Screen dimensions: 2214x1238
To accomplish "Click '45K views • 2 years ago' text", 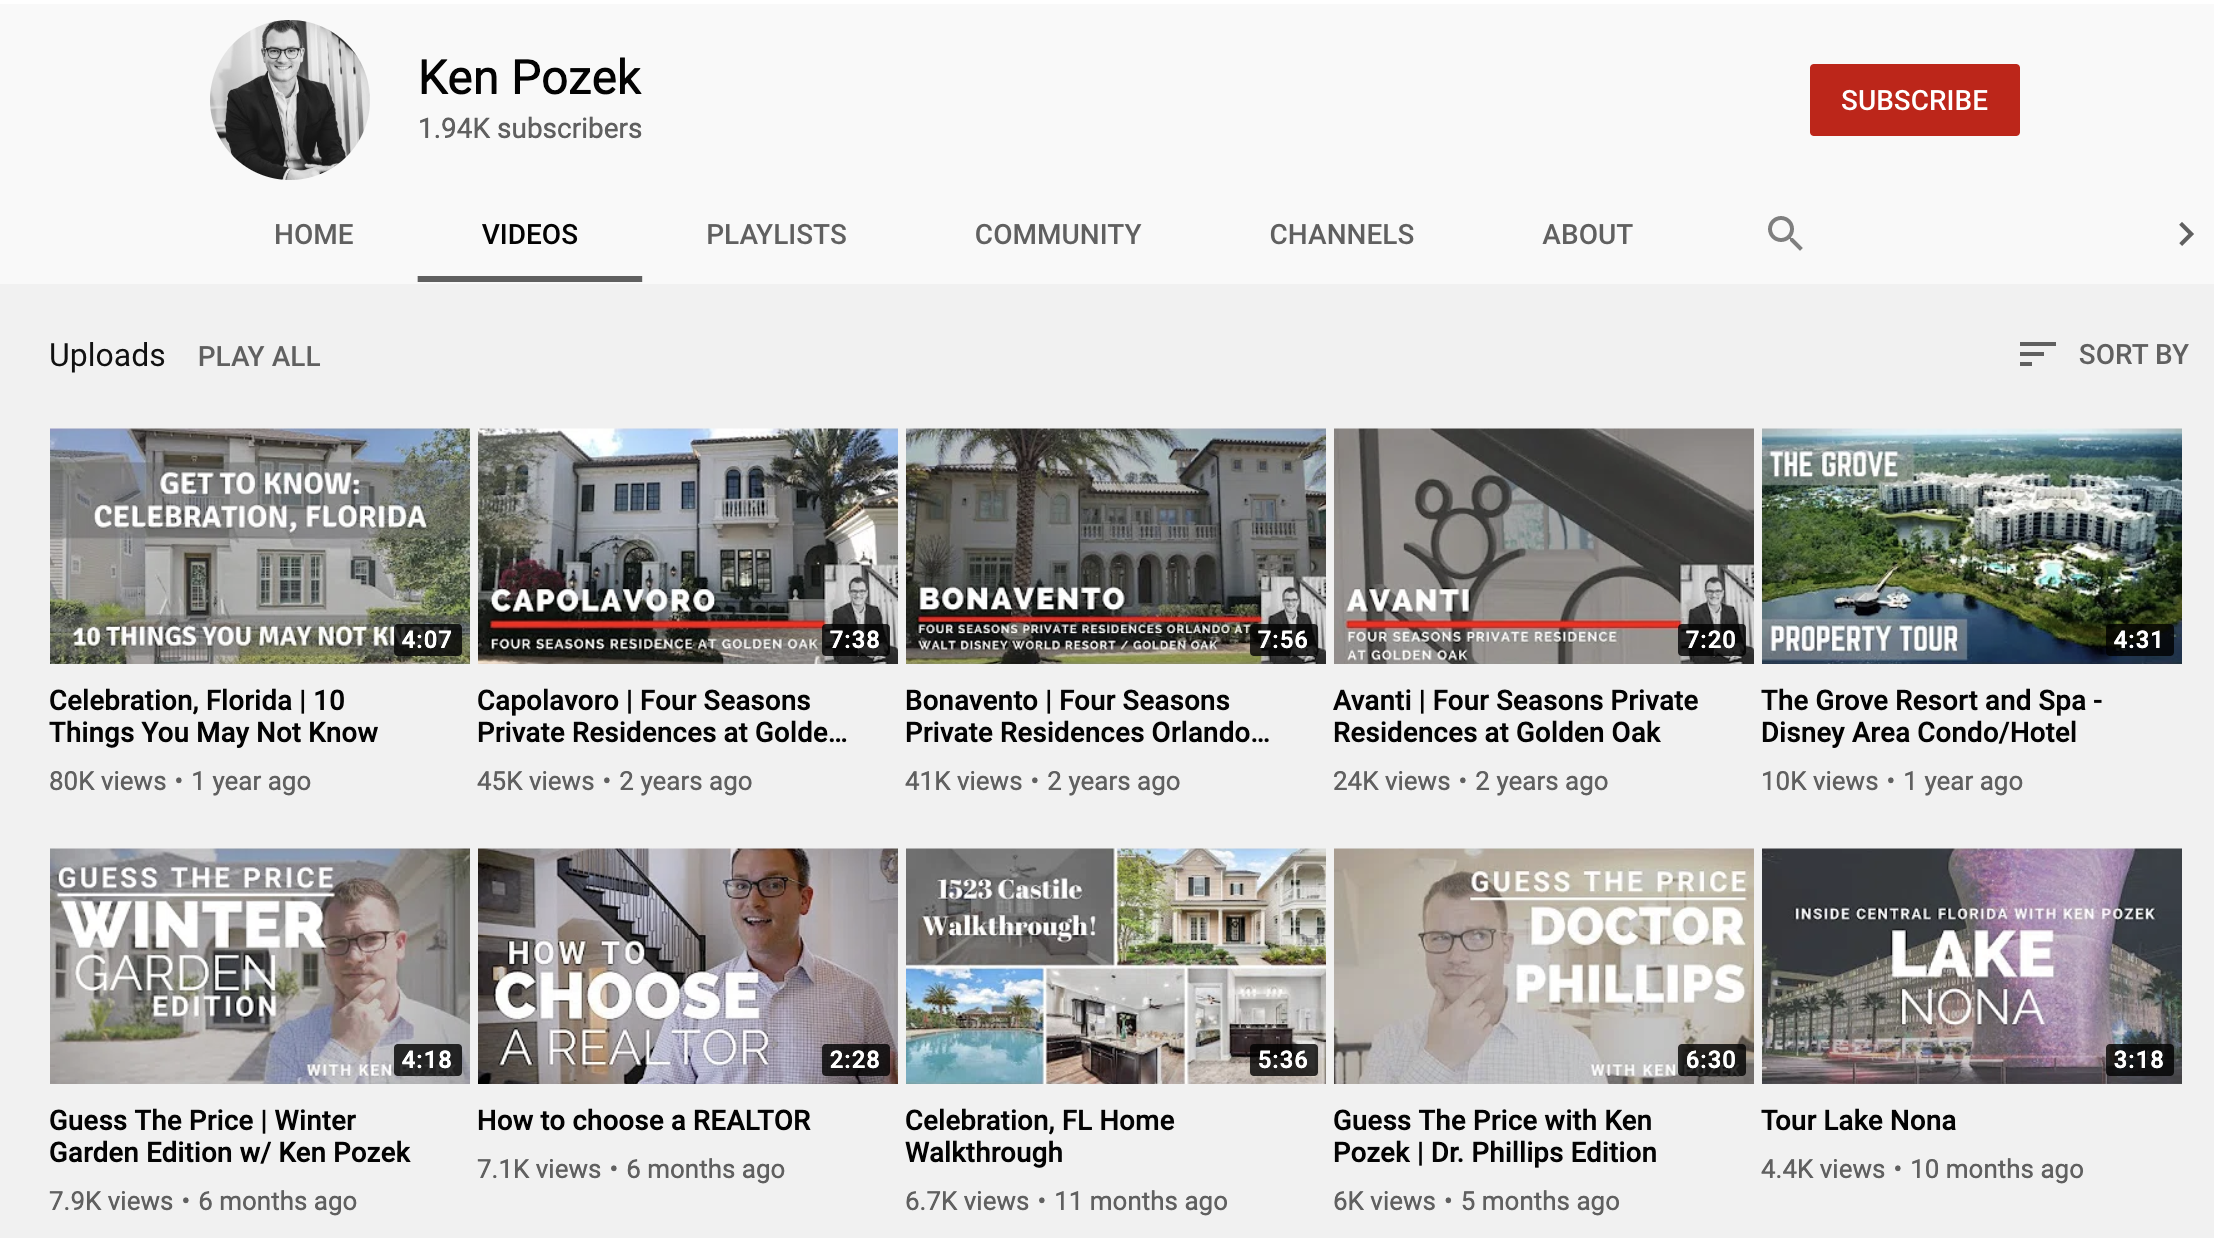I will [x=614, y=781].
